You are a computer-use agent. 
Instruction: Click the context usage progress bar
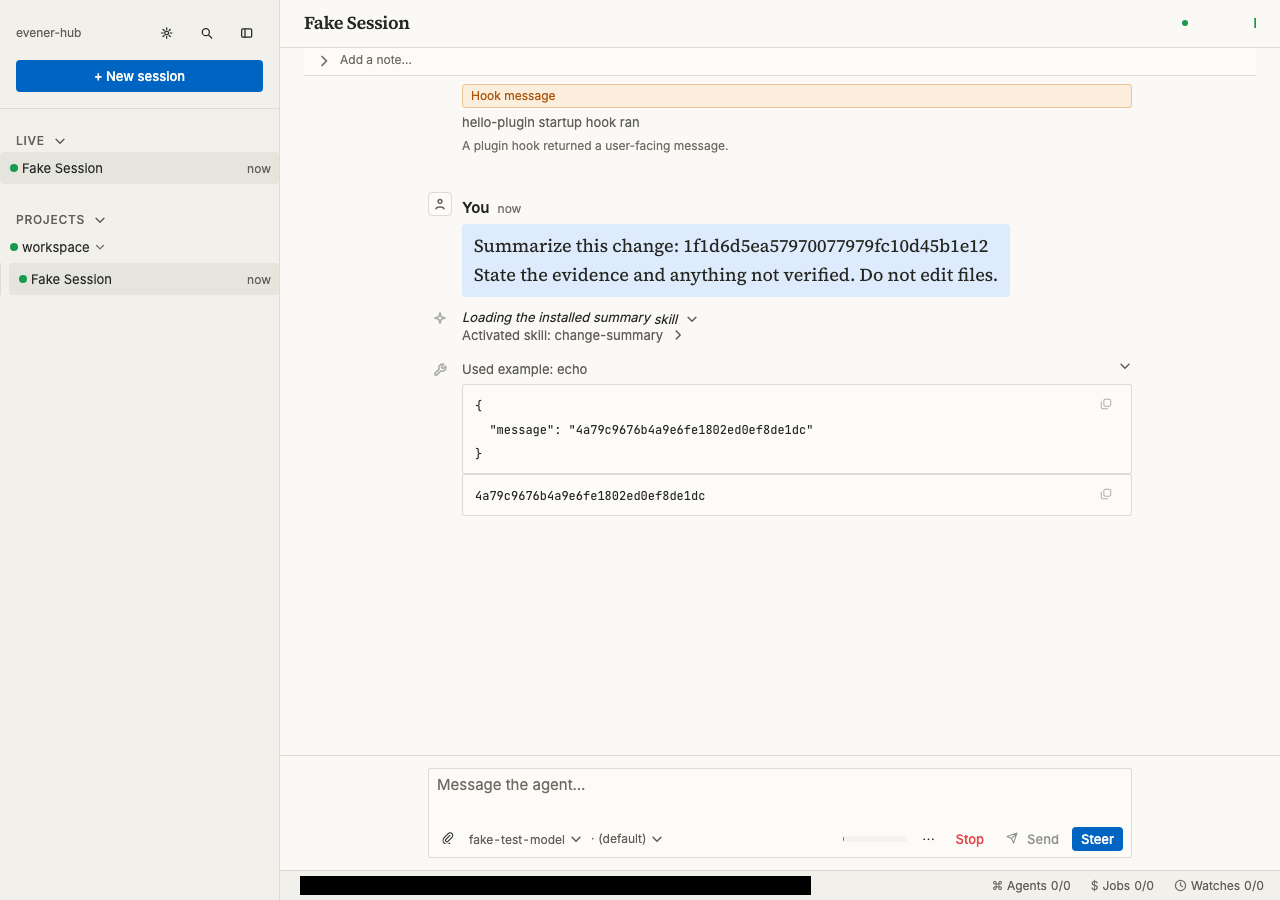pos(875,839)
